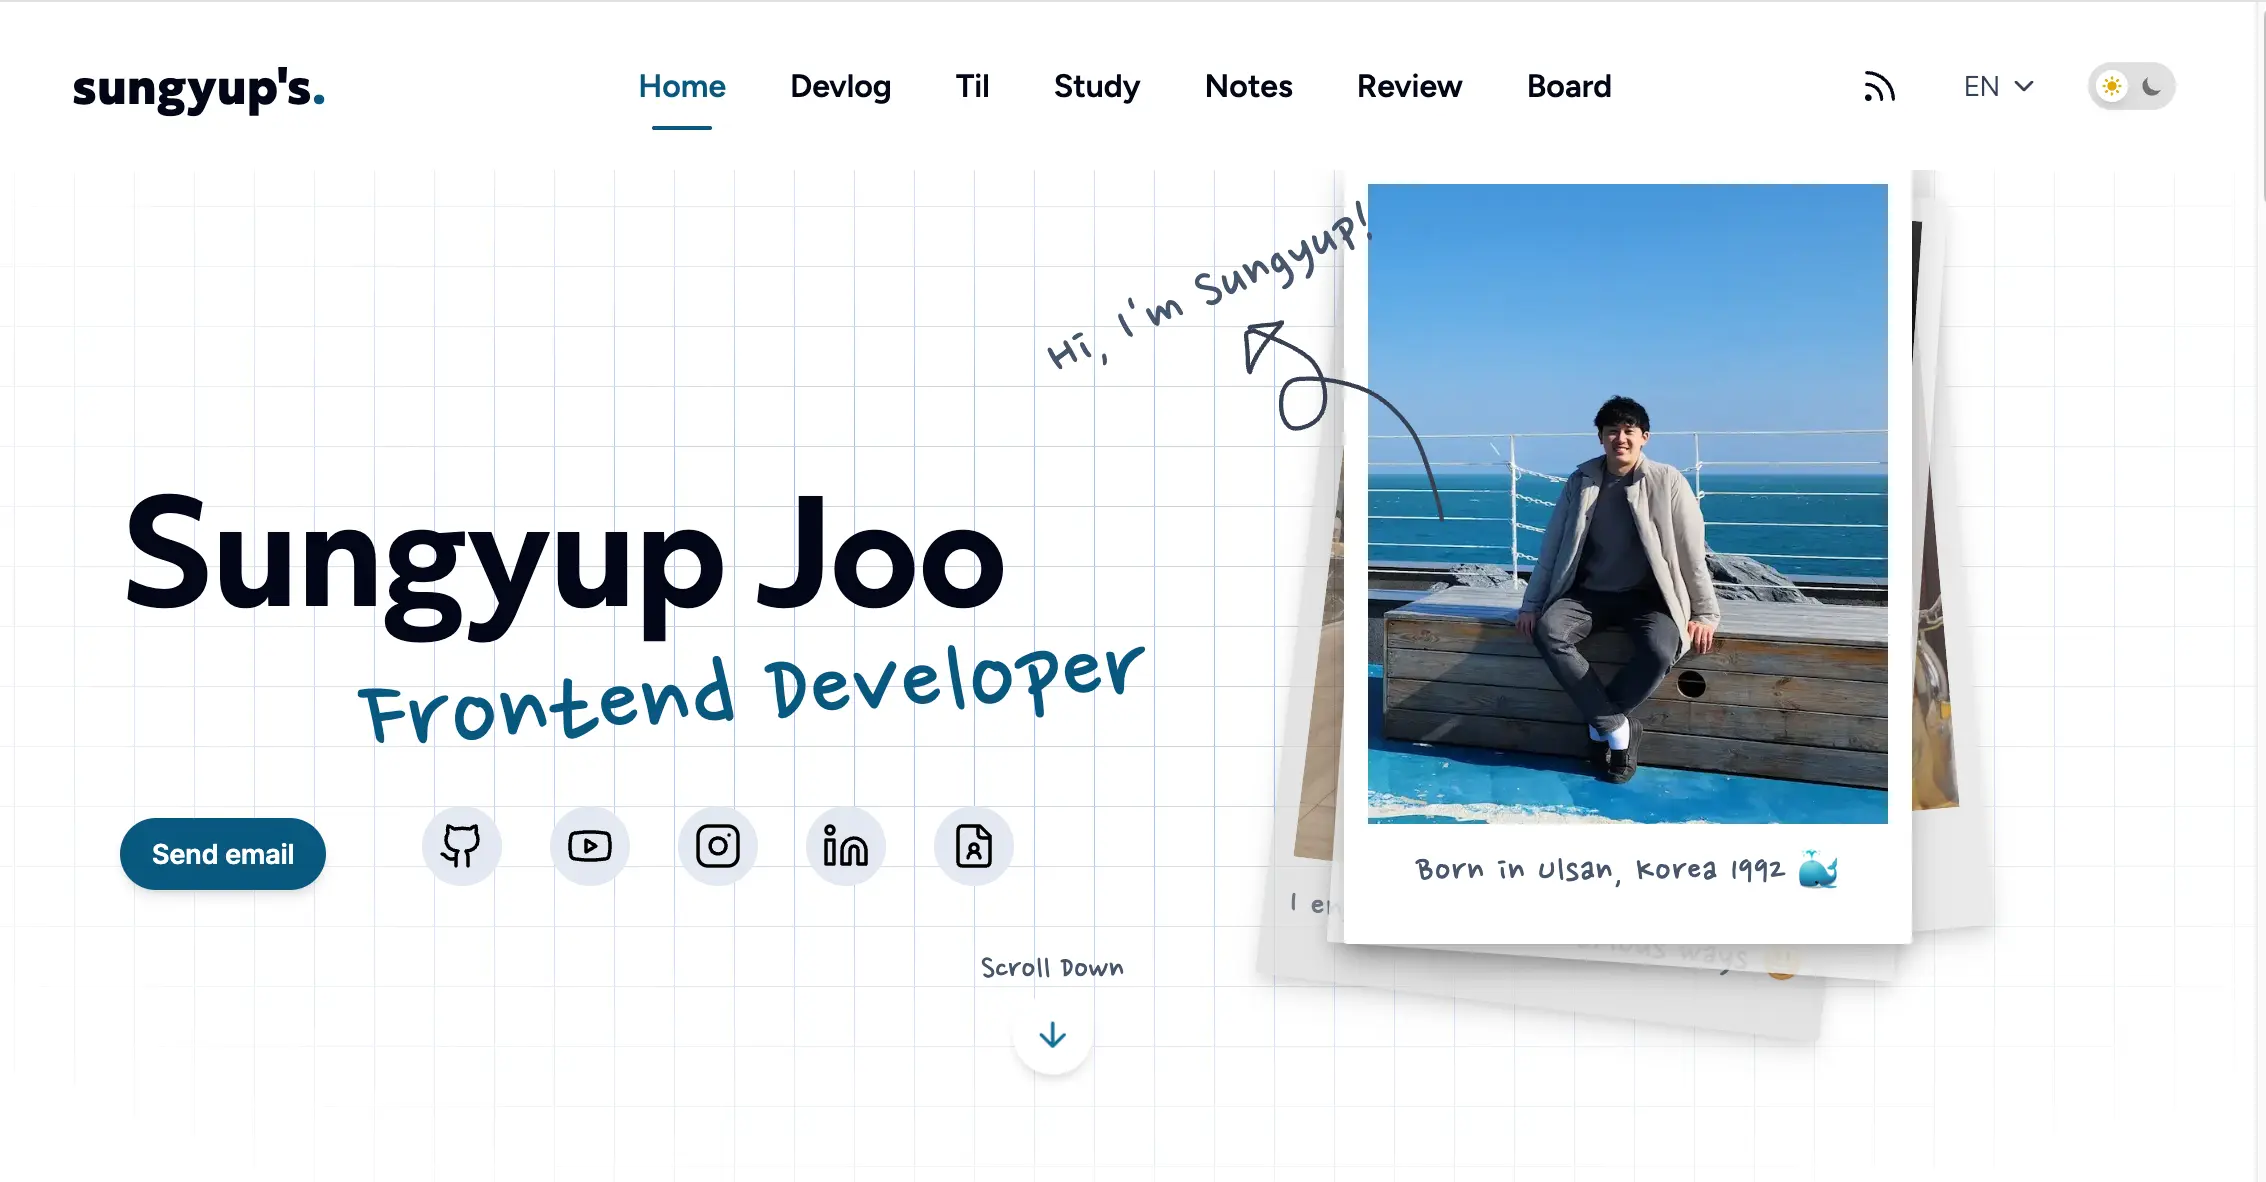
Task: Open the LinkedIn profile icon
Action: click(846, 847)
